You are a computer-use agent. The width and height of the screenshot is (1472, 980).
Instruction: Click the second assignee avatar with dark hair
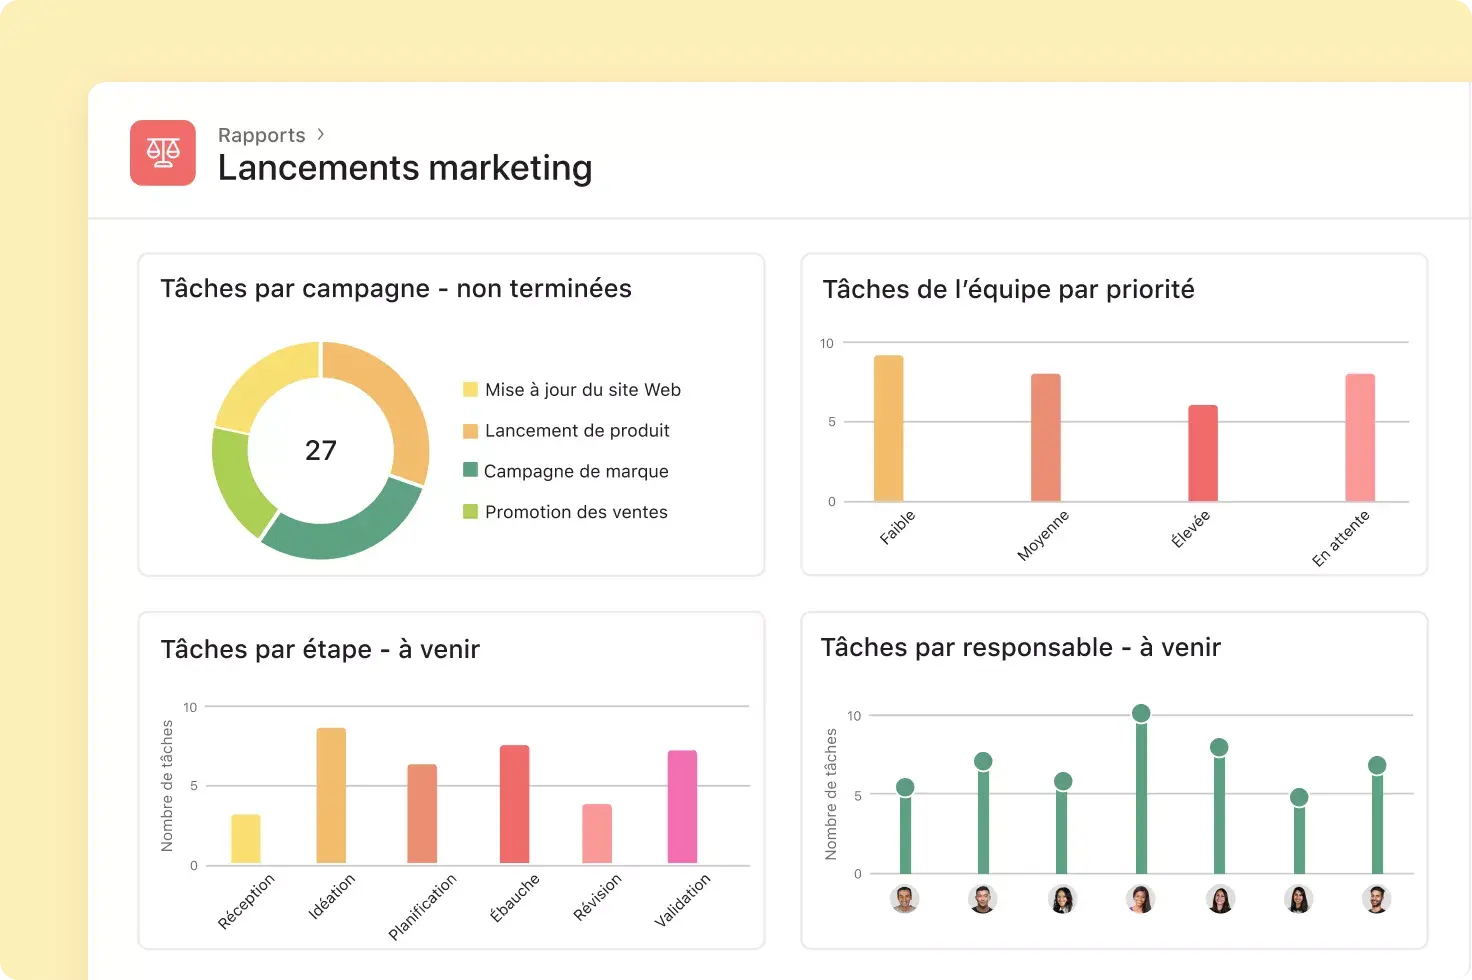pos(983,899)
